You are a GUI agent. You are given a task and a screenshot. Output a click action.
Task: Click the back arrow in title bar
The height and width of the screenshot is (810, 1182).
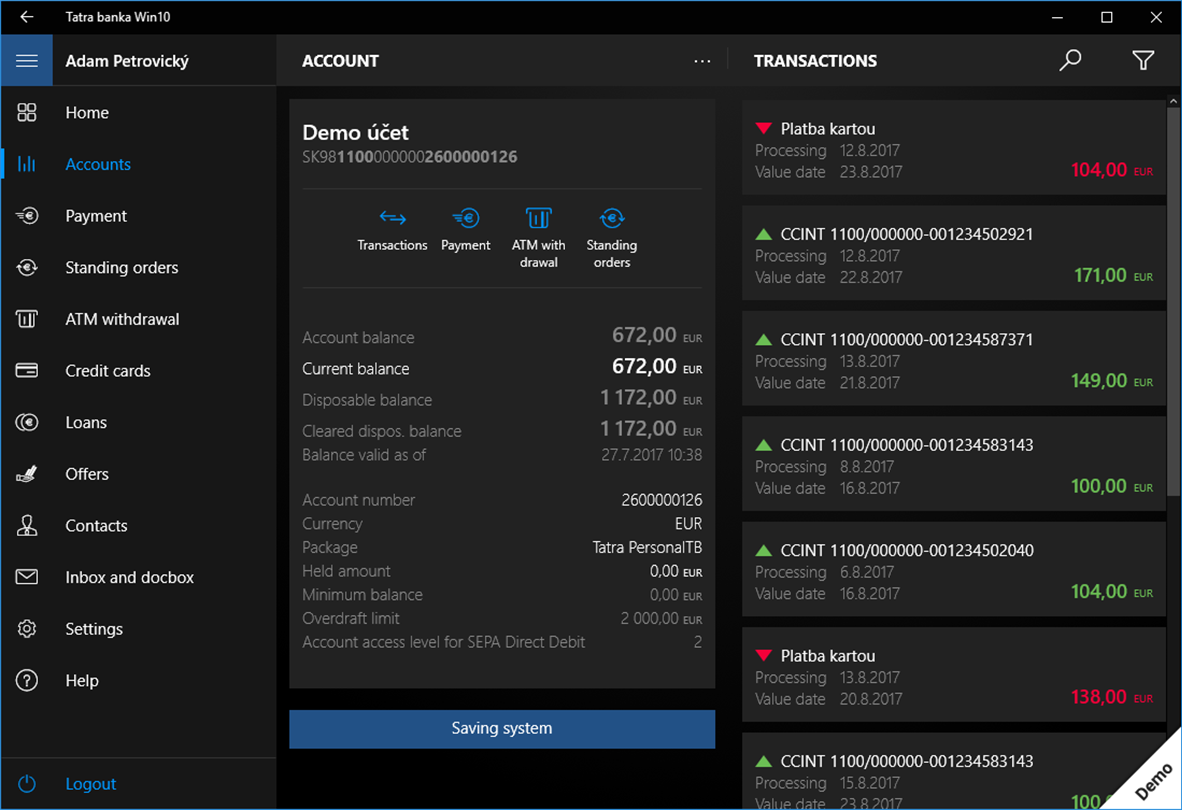[x=27, y=17]
